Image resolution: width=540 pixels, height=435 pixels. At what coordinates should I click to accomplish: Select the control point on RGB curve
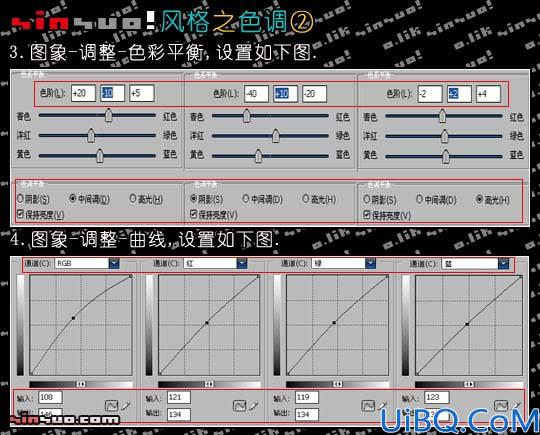point(73,318)
